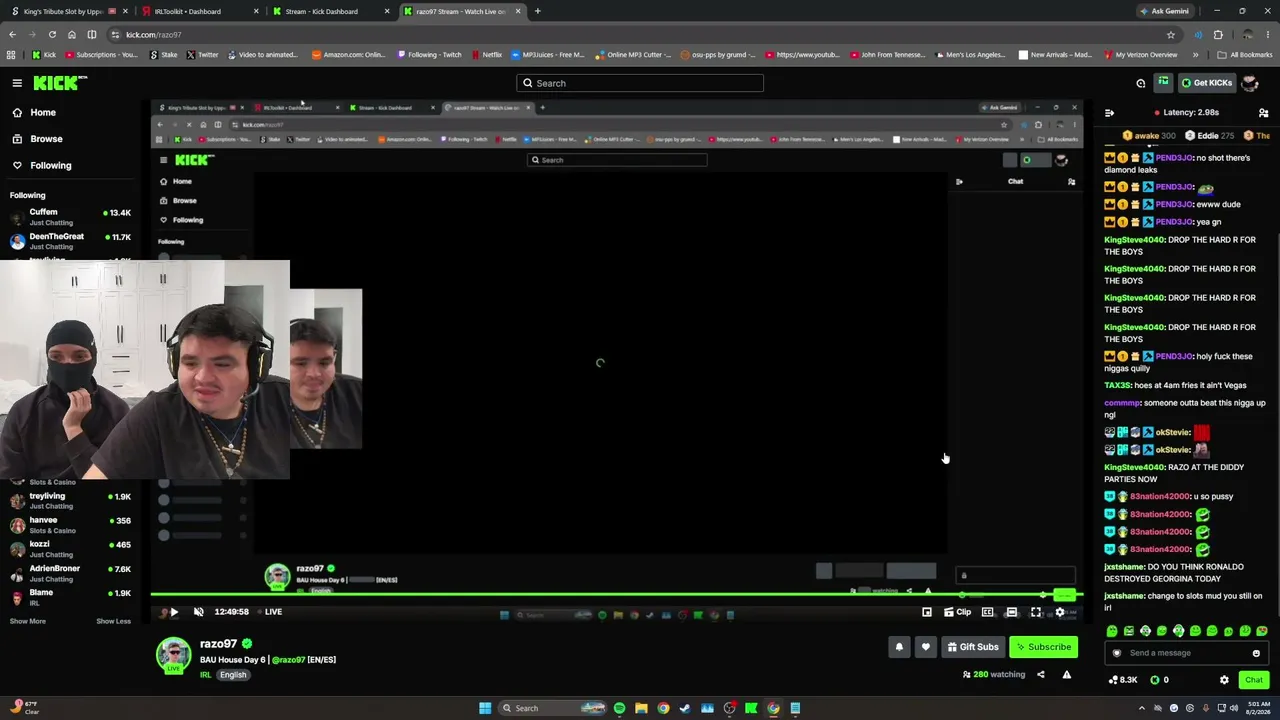Toggle follow with the heart button
The width and height of the screenshot is (1280, 720).
click(x=926, y=647)
